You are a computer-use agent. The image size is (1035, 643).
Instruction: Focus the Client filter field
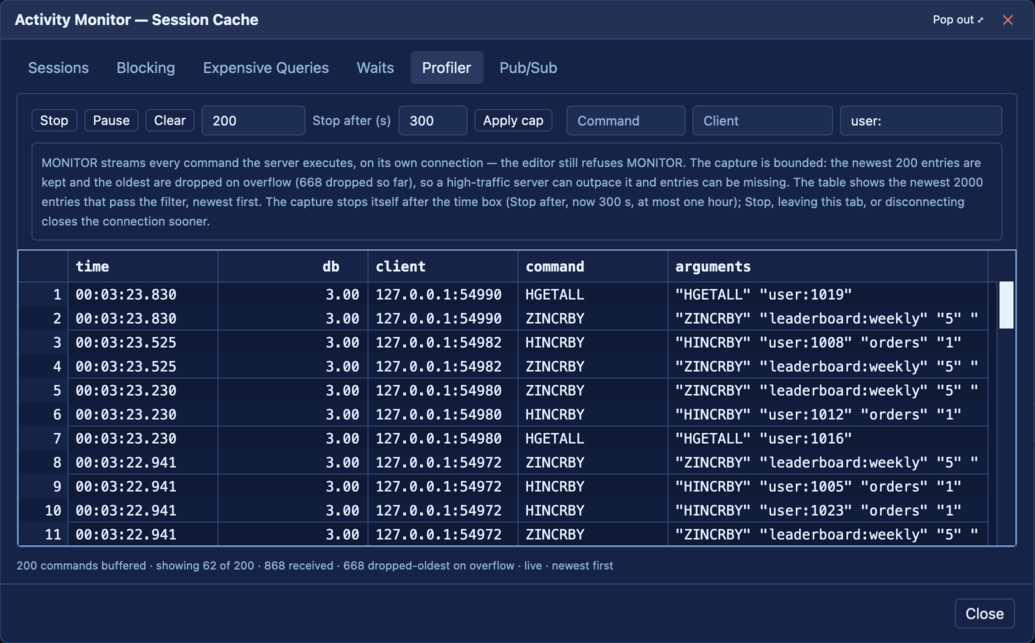click(762, 121)
